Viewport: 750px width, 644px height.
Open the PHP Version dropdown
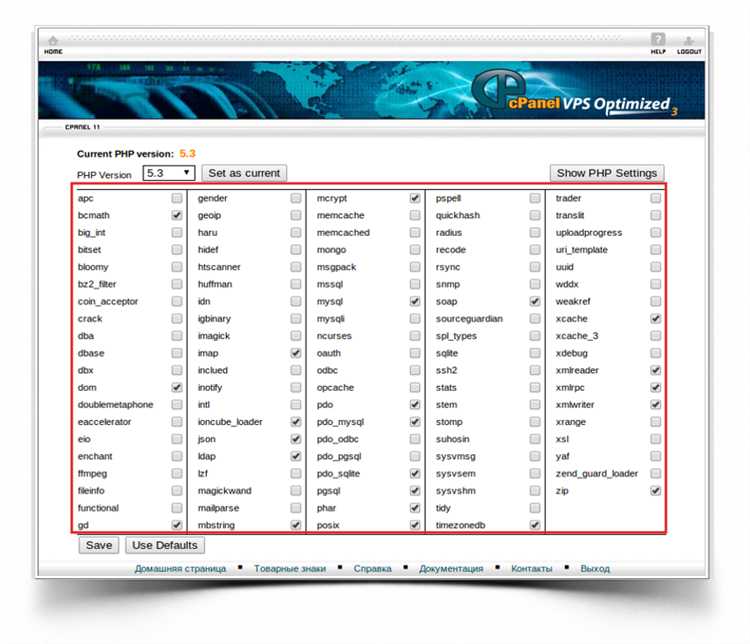coord(169,173)
